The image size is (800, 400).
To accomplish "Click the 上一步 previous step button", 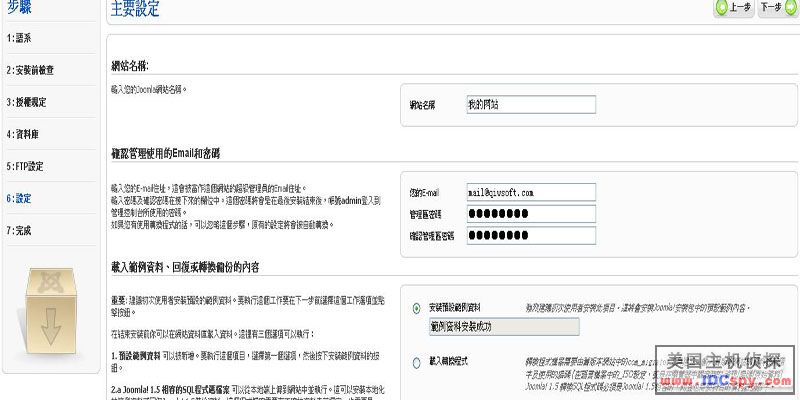I will [x=734, y=7].
